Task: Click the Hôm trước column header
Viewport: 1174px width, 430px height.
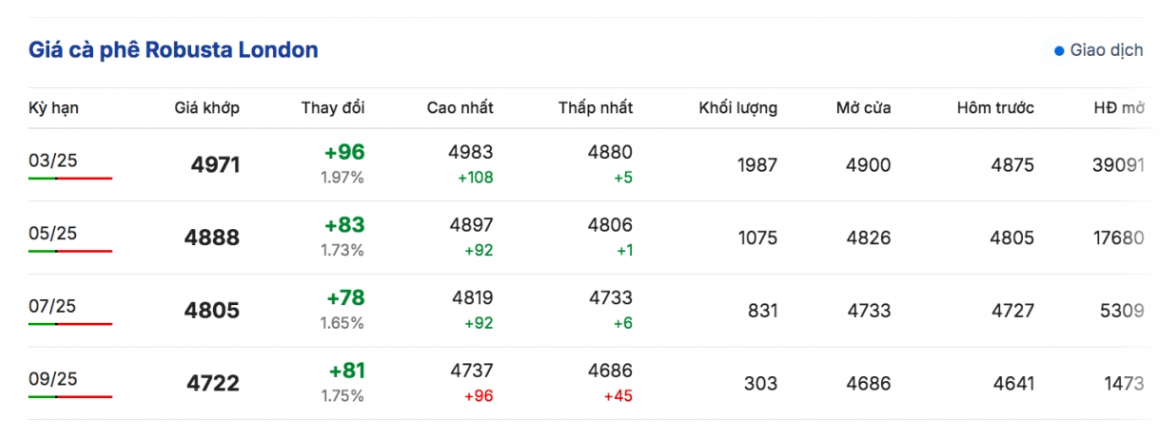Action: [996, 108]
